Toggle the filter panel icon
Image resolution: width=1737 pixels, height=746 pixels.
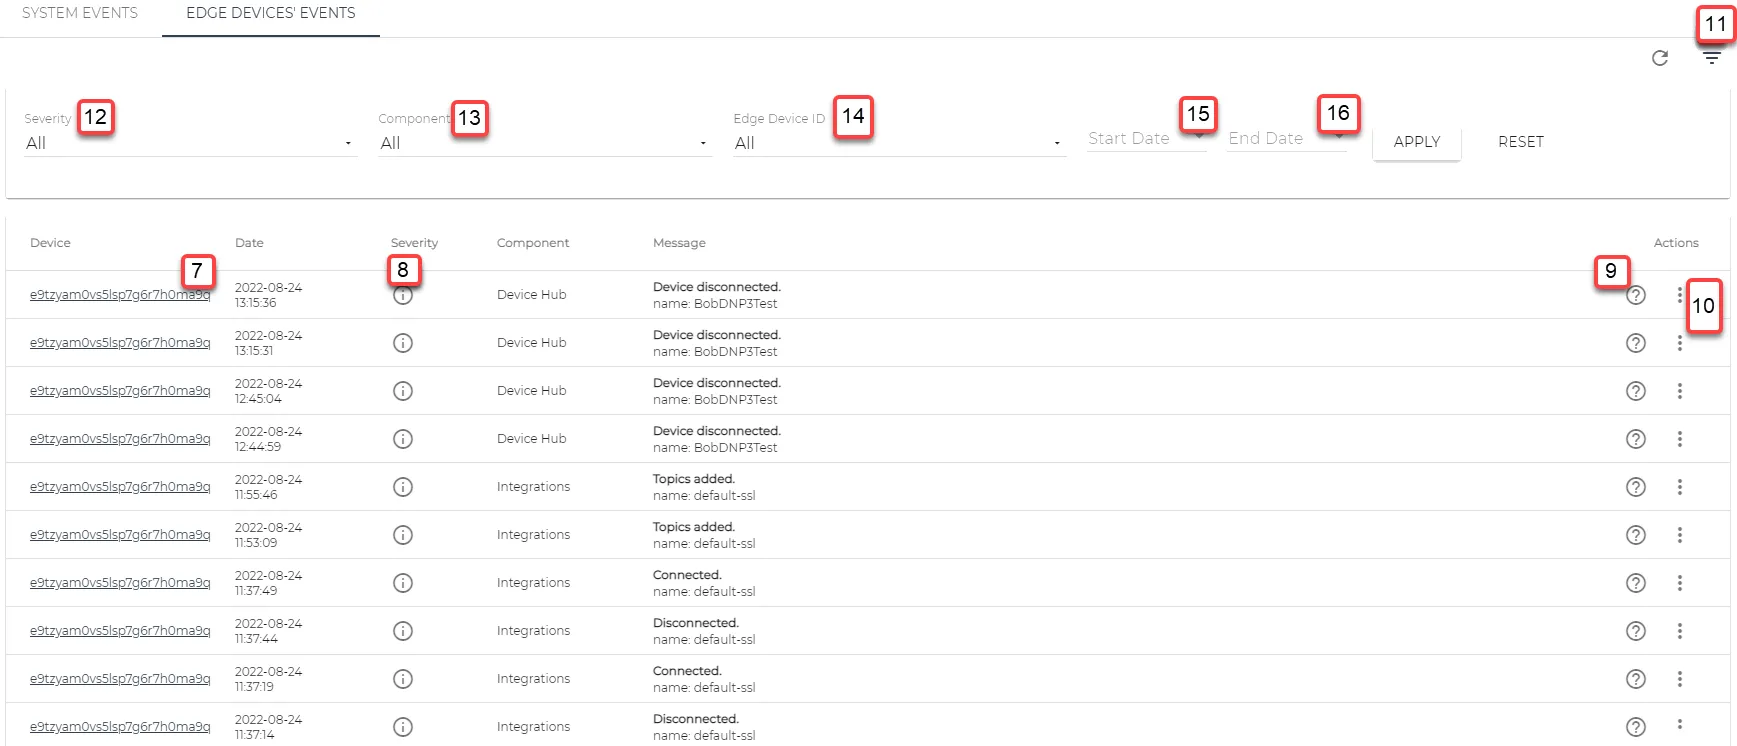[1712, 58]
